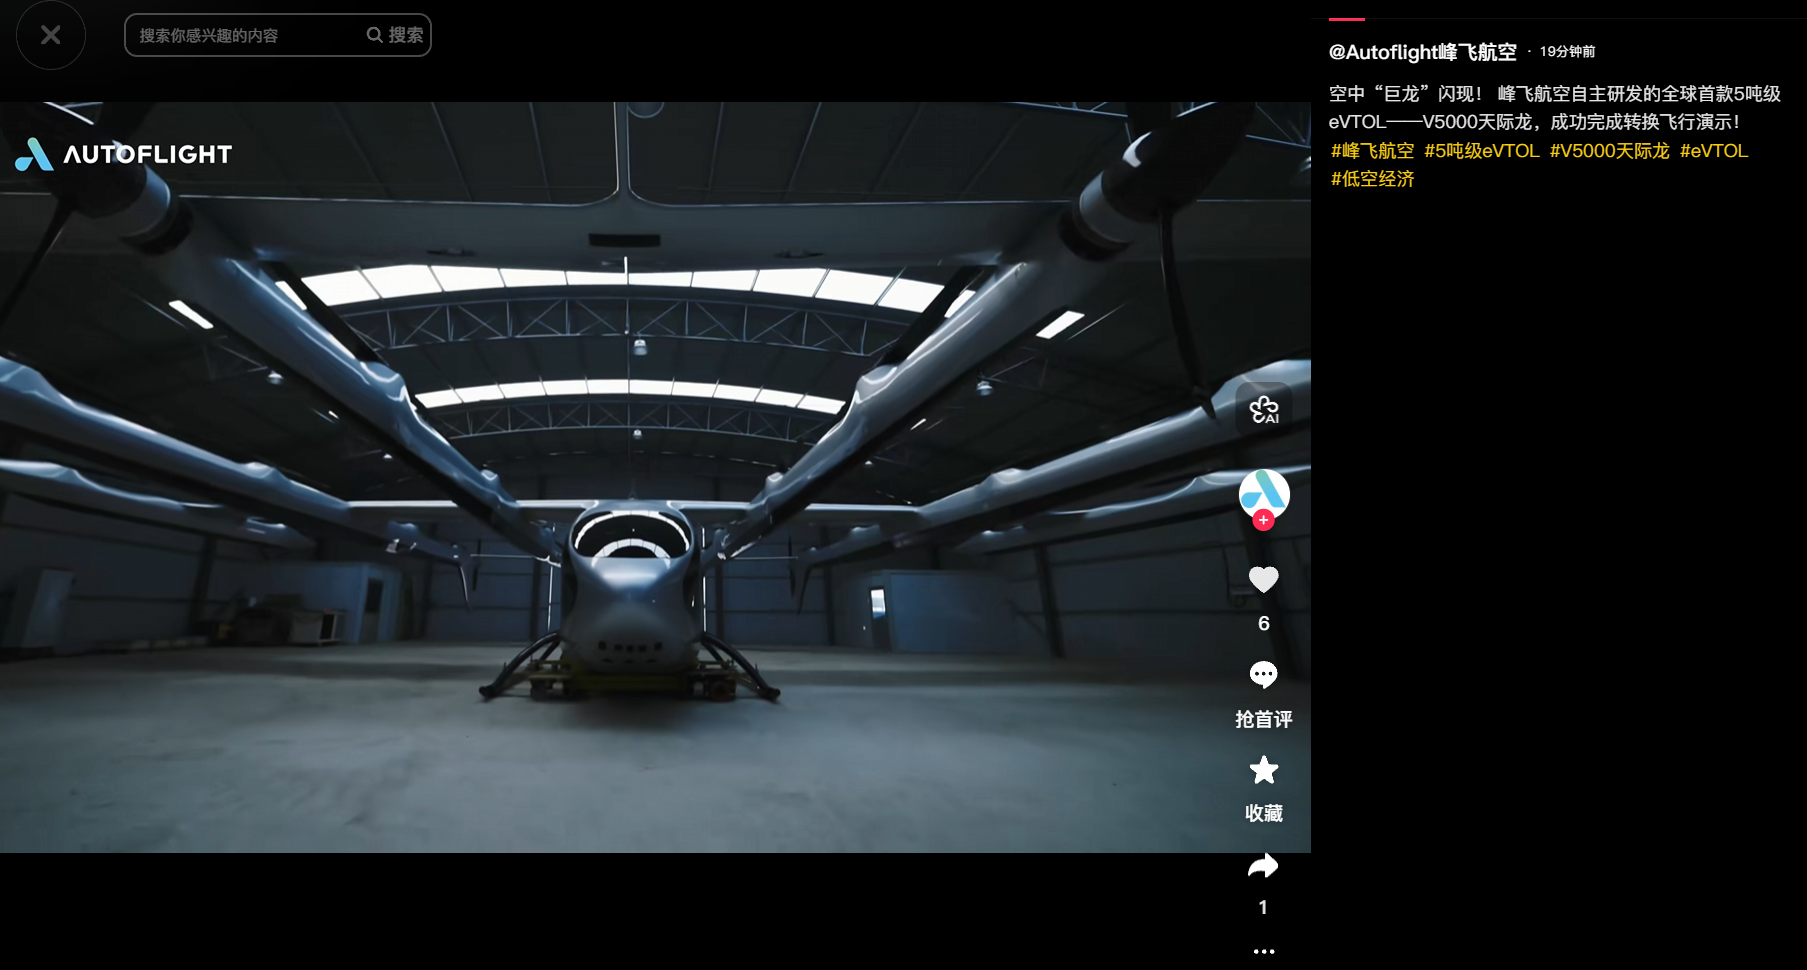Open the three-dot more options menu

coord(1264,951)
